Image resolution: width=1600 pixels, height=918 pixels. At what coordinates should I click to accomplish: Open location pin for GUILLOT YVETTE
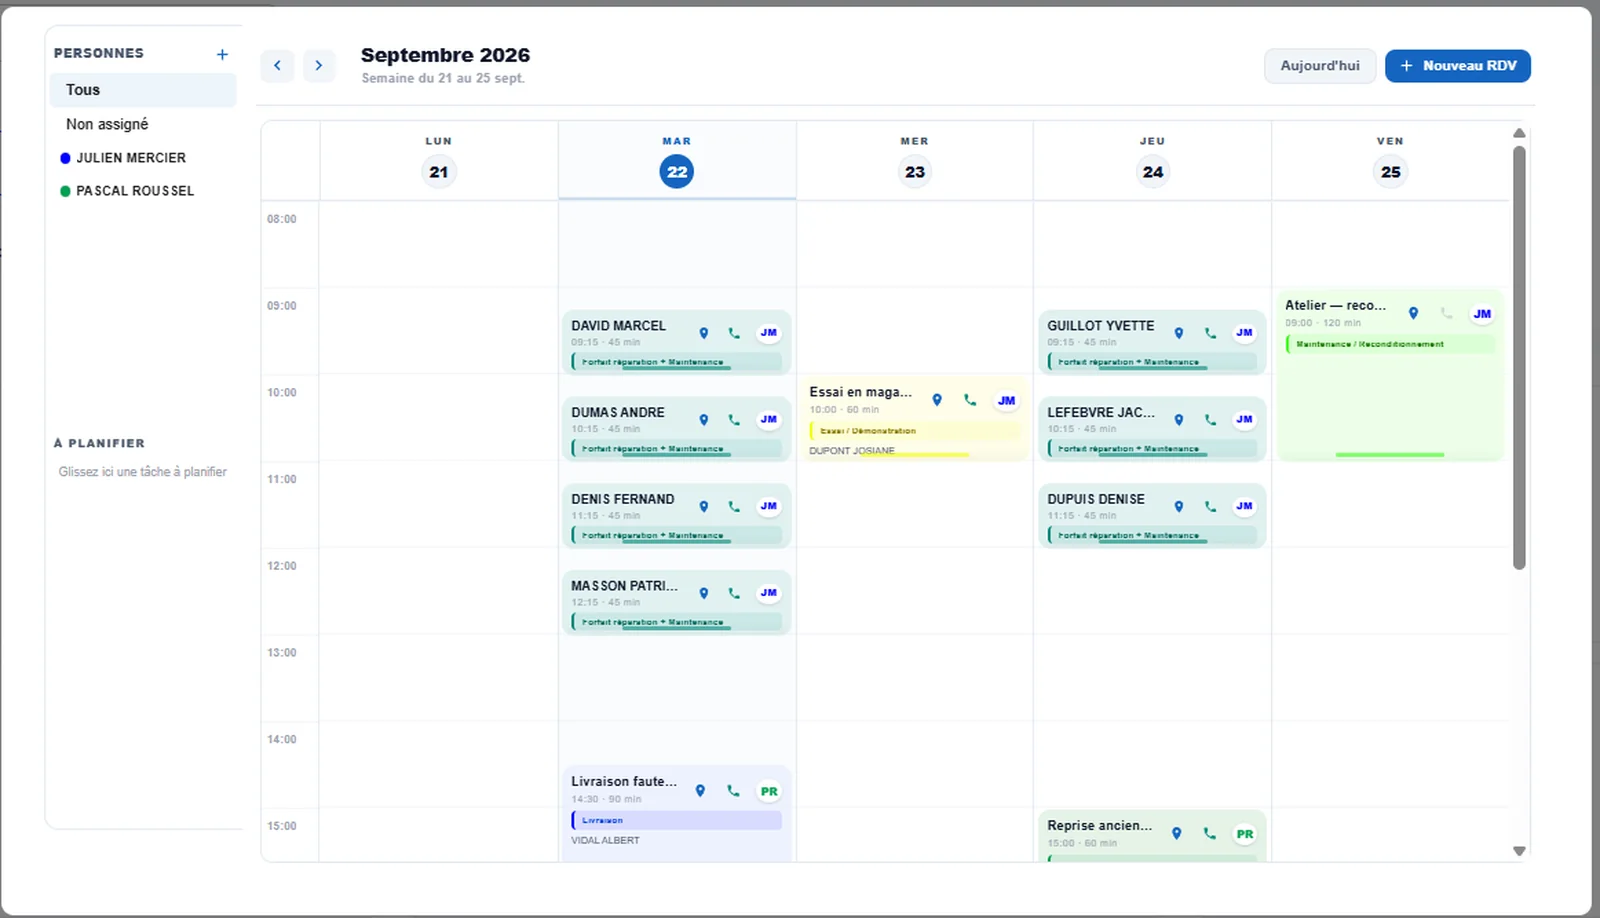pos(1179,333)
